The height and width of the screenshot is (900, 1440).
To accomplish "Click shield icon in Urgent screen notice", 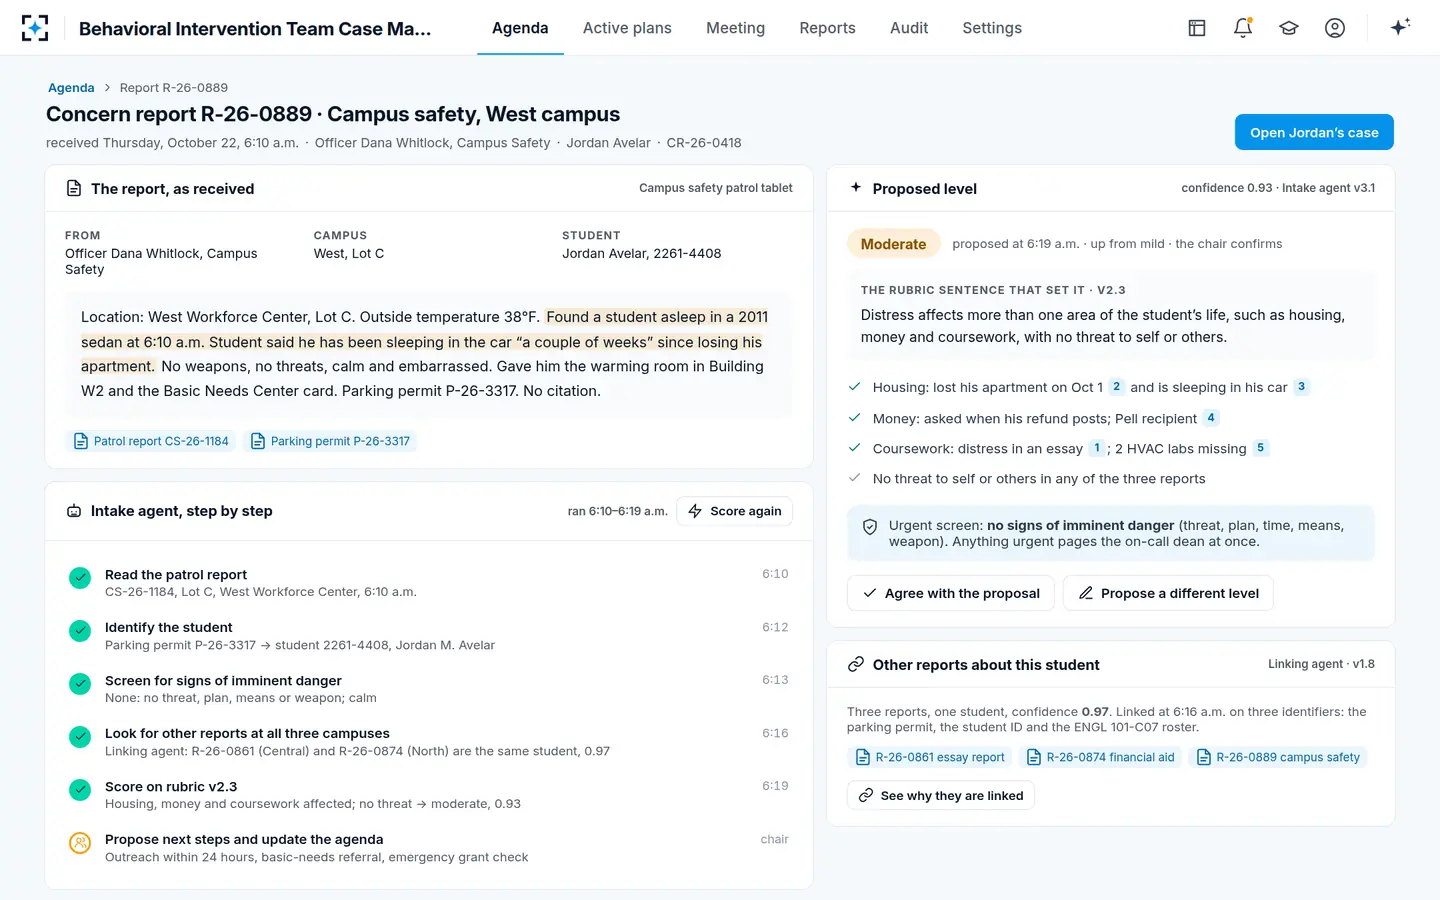I will [x=870, y=527].
